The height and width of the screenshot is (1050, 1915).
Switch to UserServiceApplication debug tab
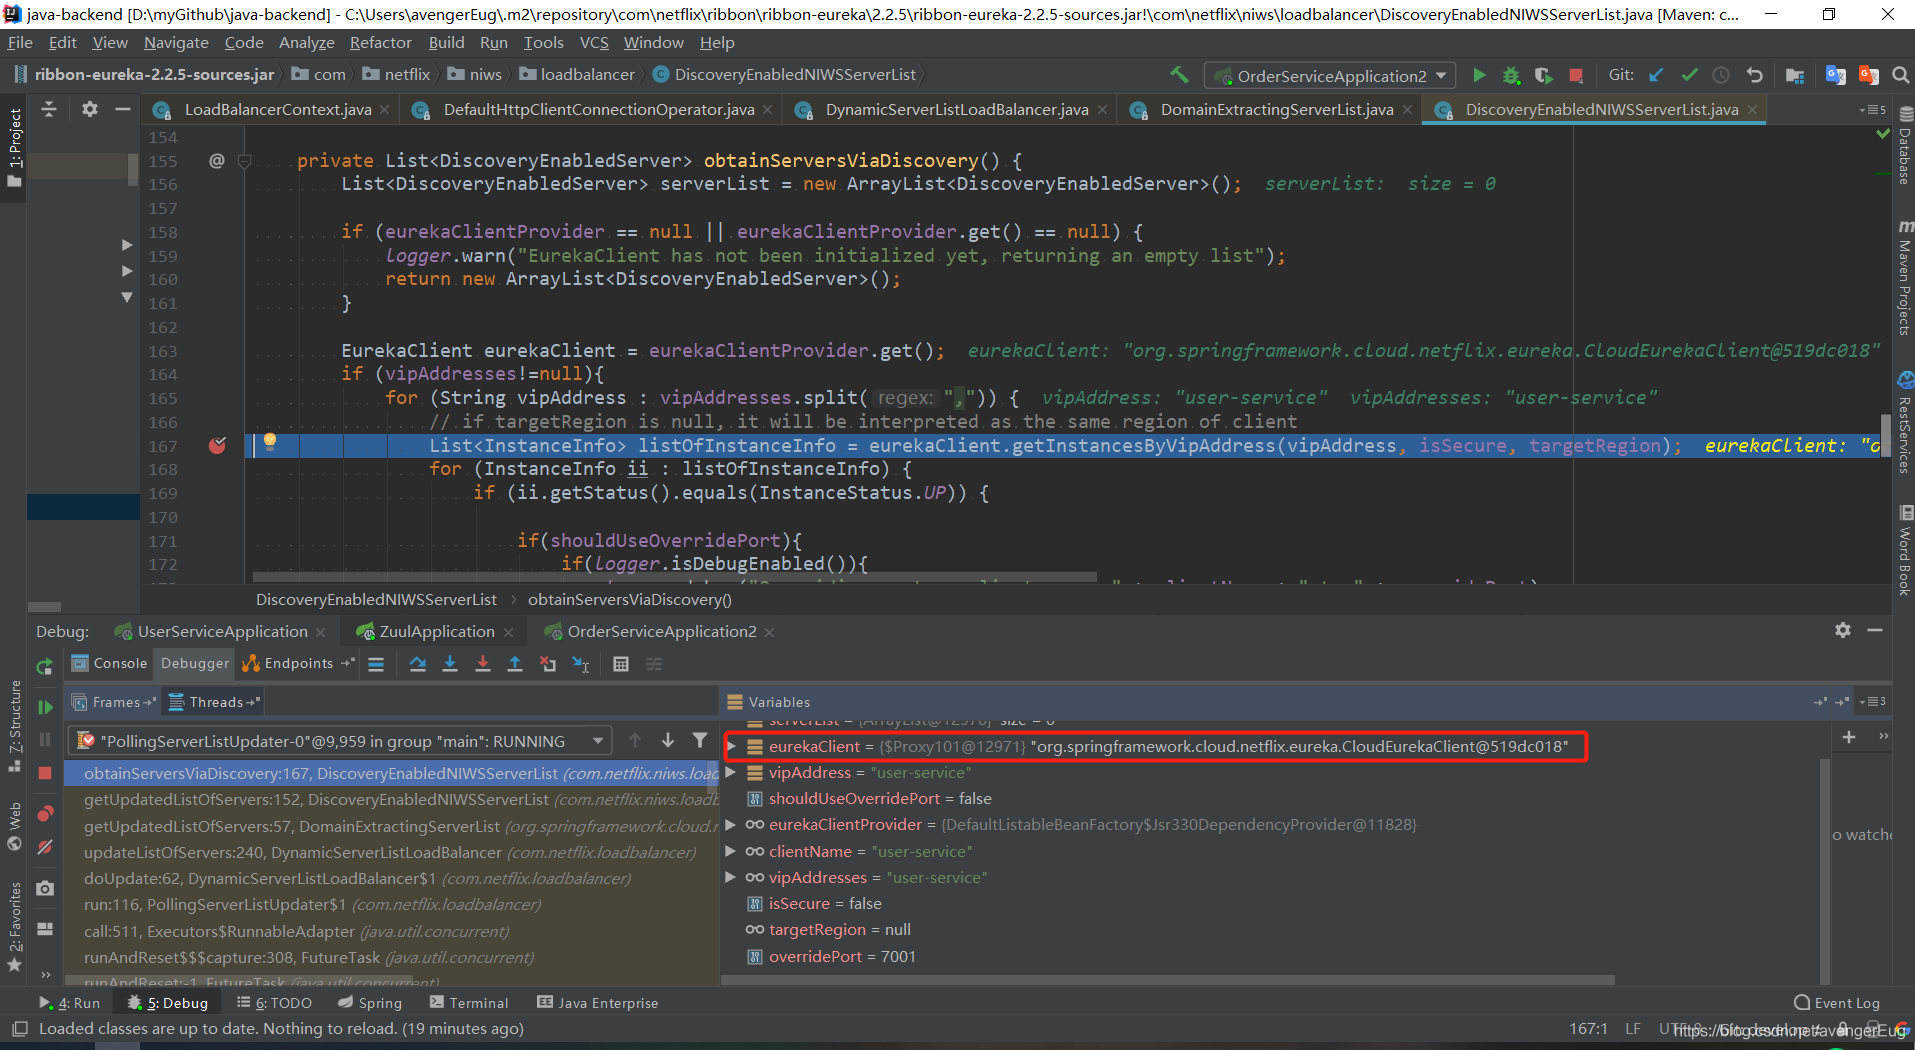pos(222,632)
